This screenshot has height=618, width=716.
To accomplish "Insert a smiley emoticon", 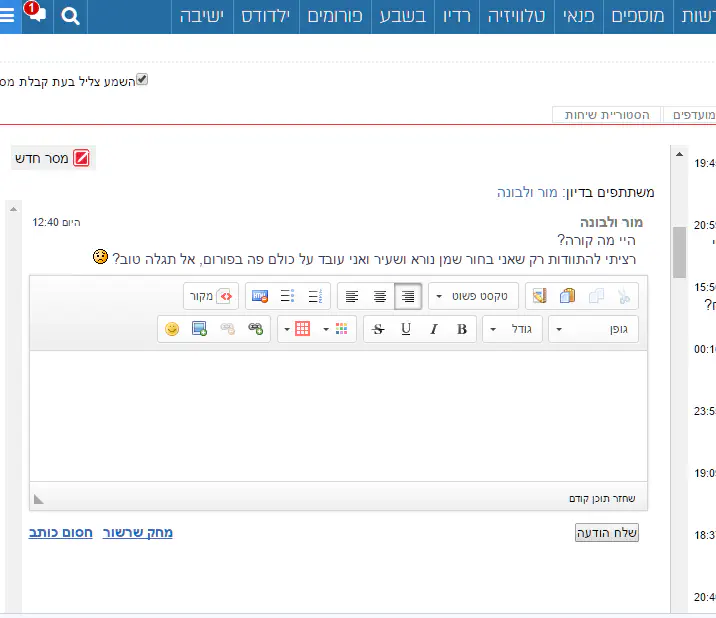I will [172, 329].
